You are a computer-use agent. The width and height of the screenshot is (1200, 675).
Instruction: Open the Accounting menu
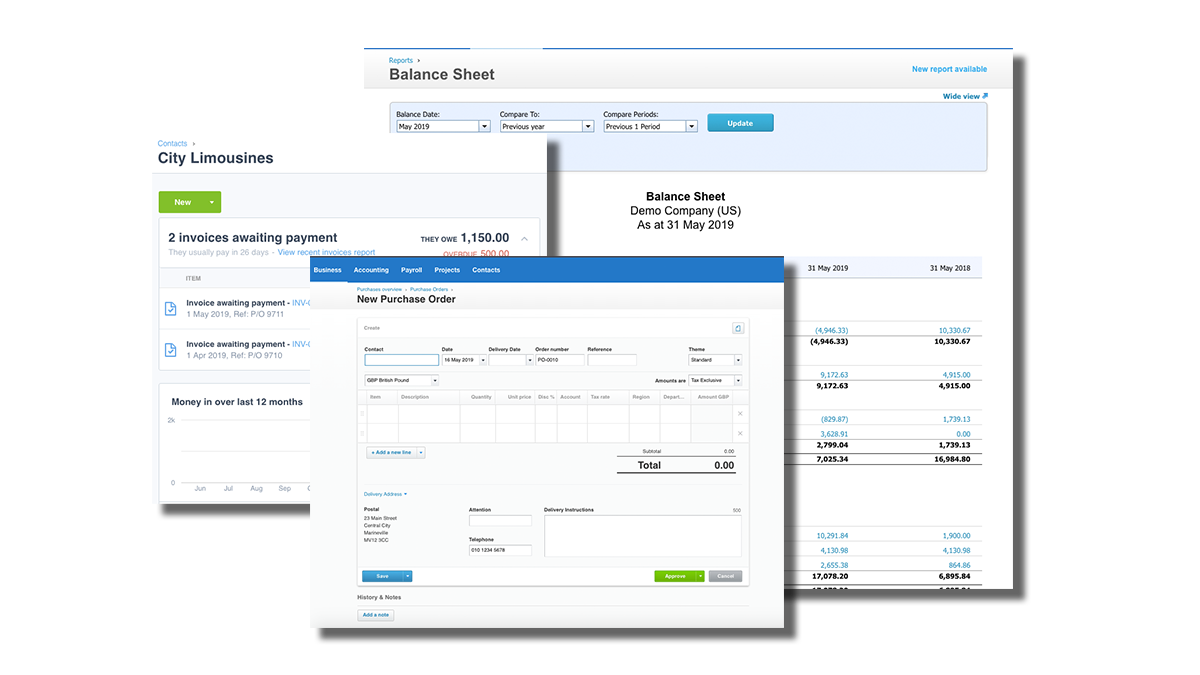(x=371, y=270)
